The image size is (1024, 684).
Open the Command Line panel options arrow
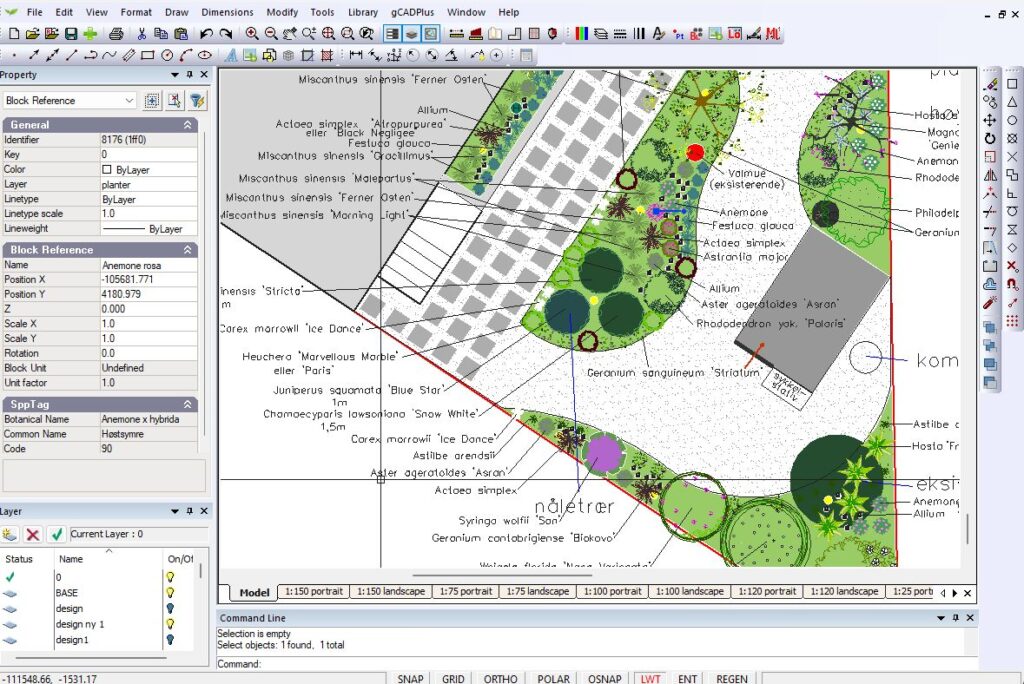tap(941, 618)
